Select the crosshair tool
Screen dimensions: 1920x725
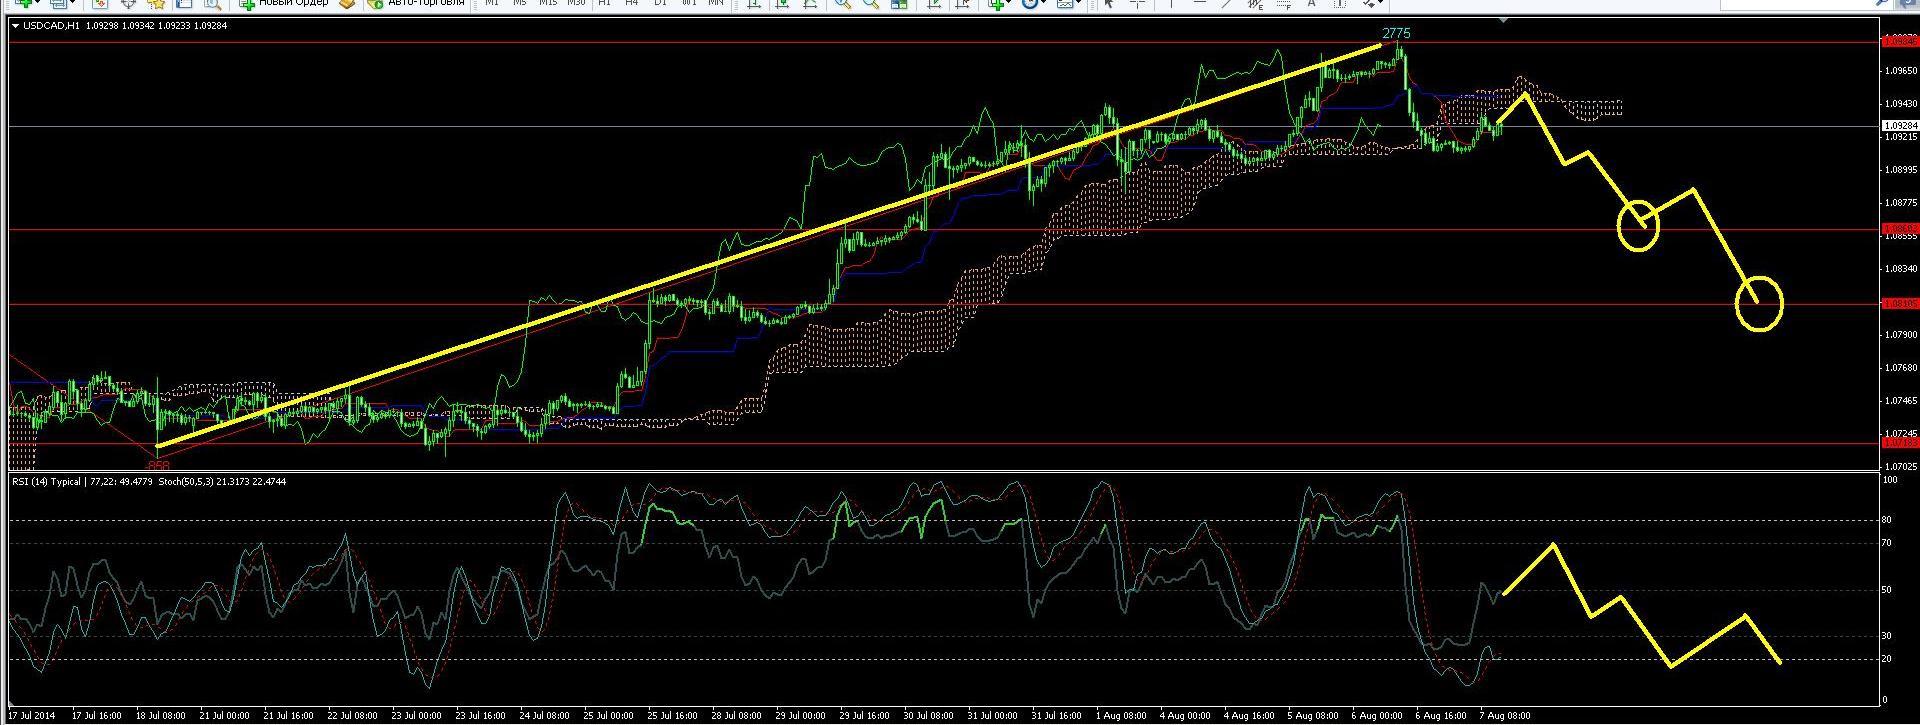point(1138,4)
